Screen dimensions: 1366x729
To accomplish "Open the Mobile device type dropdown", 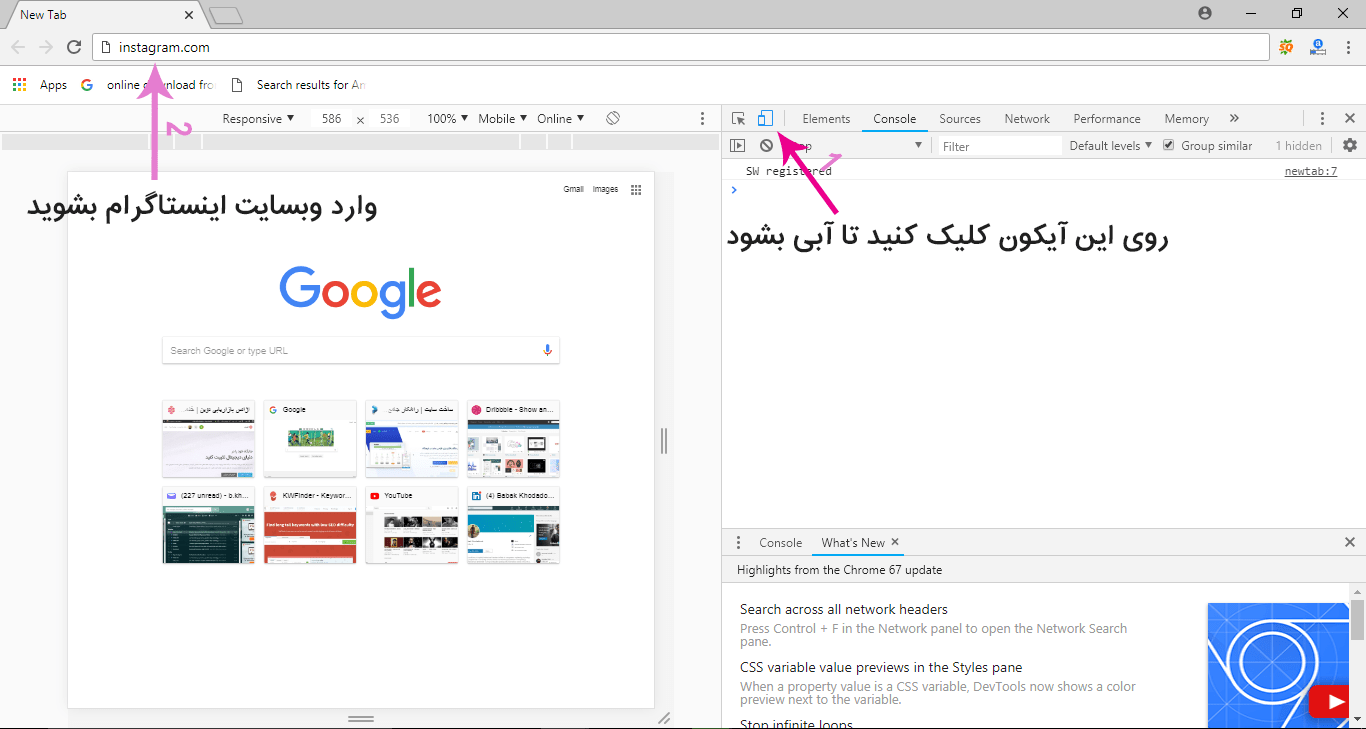I will click(503, 118).
